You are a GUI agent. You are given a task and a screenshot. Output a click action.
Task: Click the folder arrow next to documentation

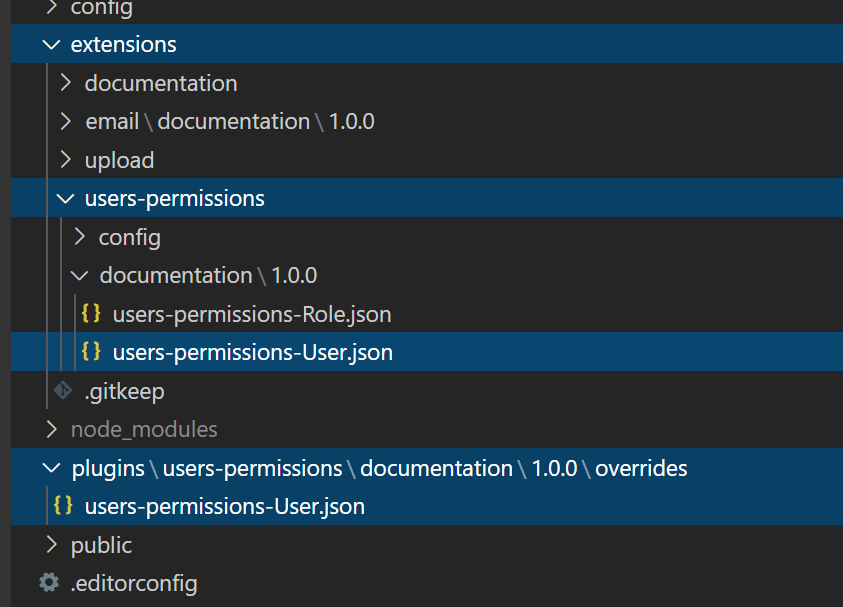pos(64,83)
